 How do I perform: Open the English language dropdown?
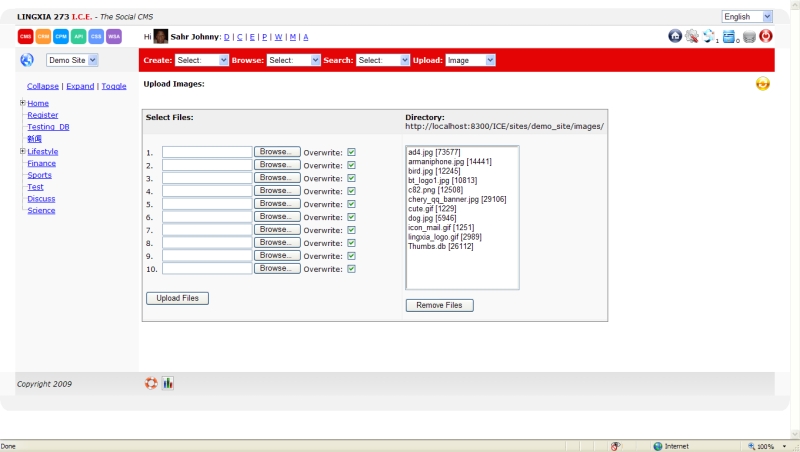click(x=747, y=17)
